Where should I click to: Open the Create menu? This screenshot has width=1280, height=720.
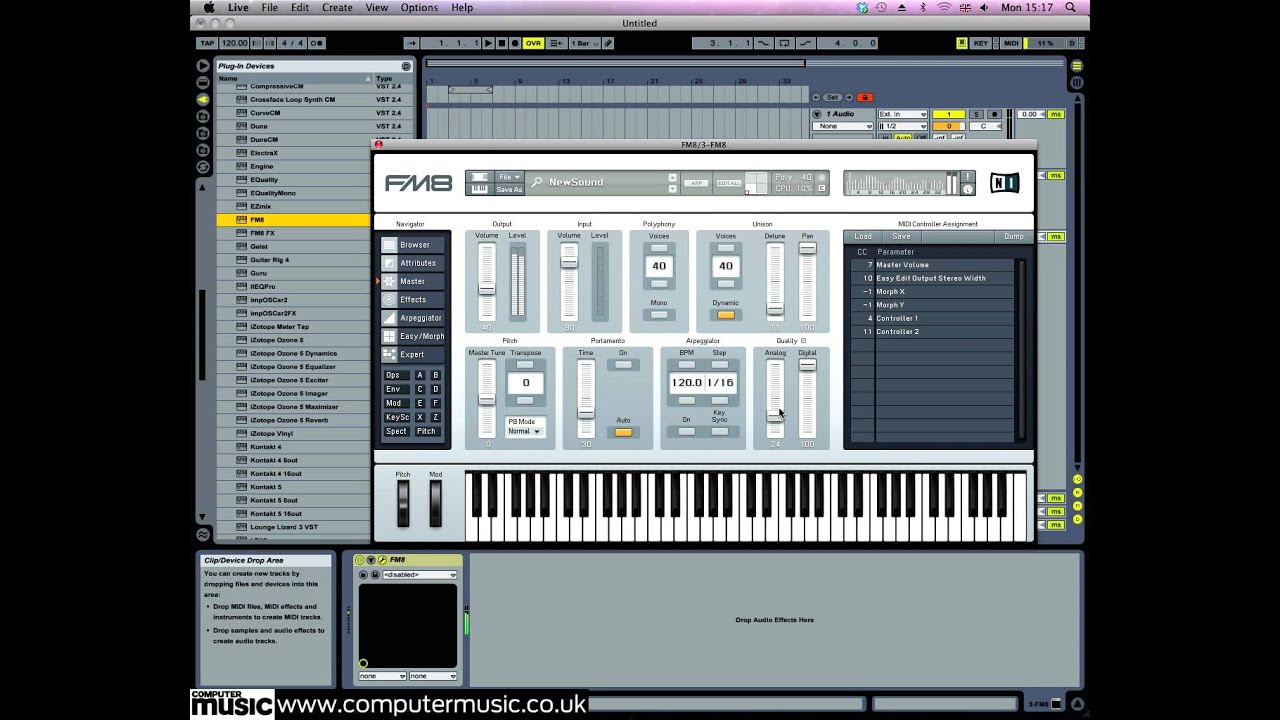(337, 7)
